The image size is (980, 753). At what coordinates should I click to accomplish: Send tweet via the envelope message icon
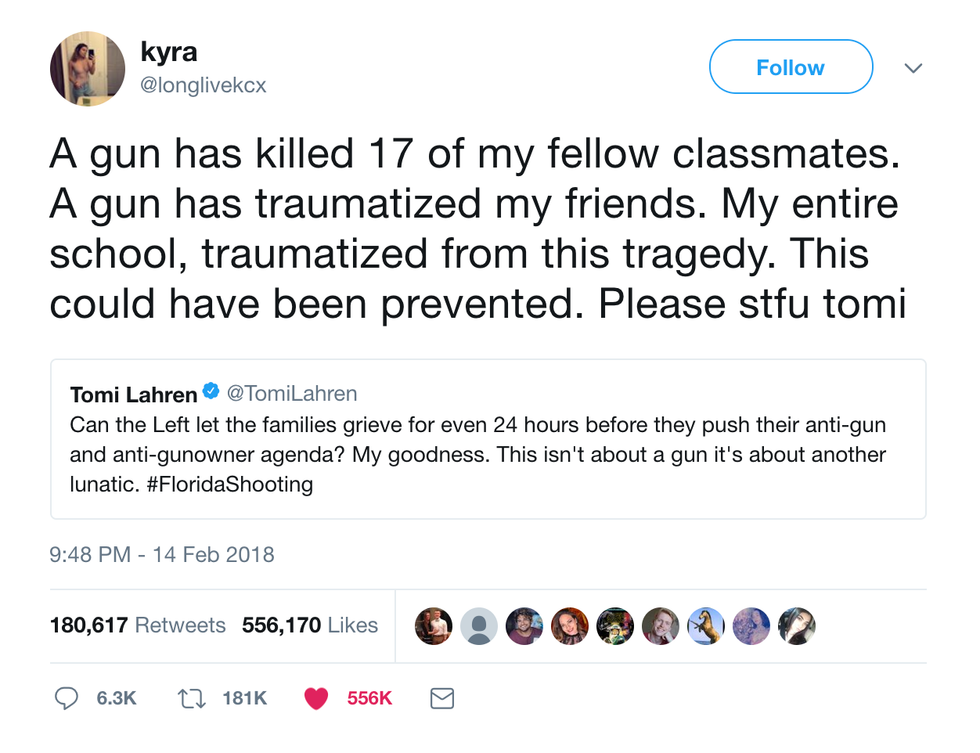442,698
